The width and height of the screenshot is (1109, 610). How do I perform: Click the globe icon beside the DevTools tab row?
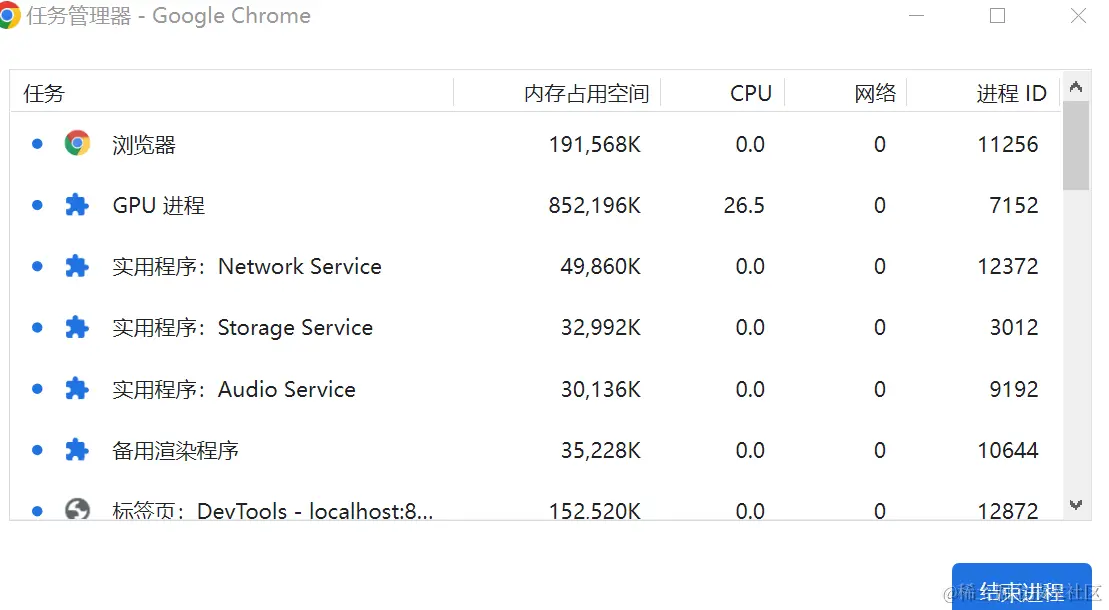pyautogui.click(x=77, y=510)
